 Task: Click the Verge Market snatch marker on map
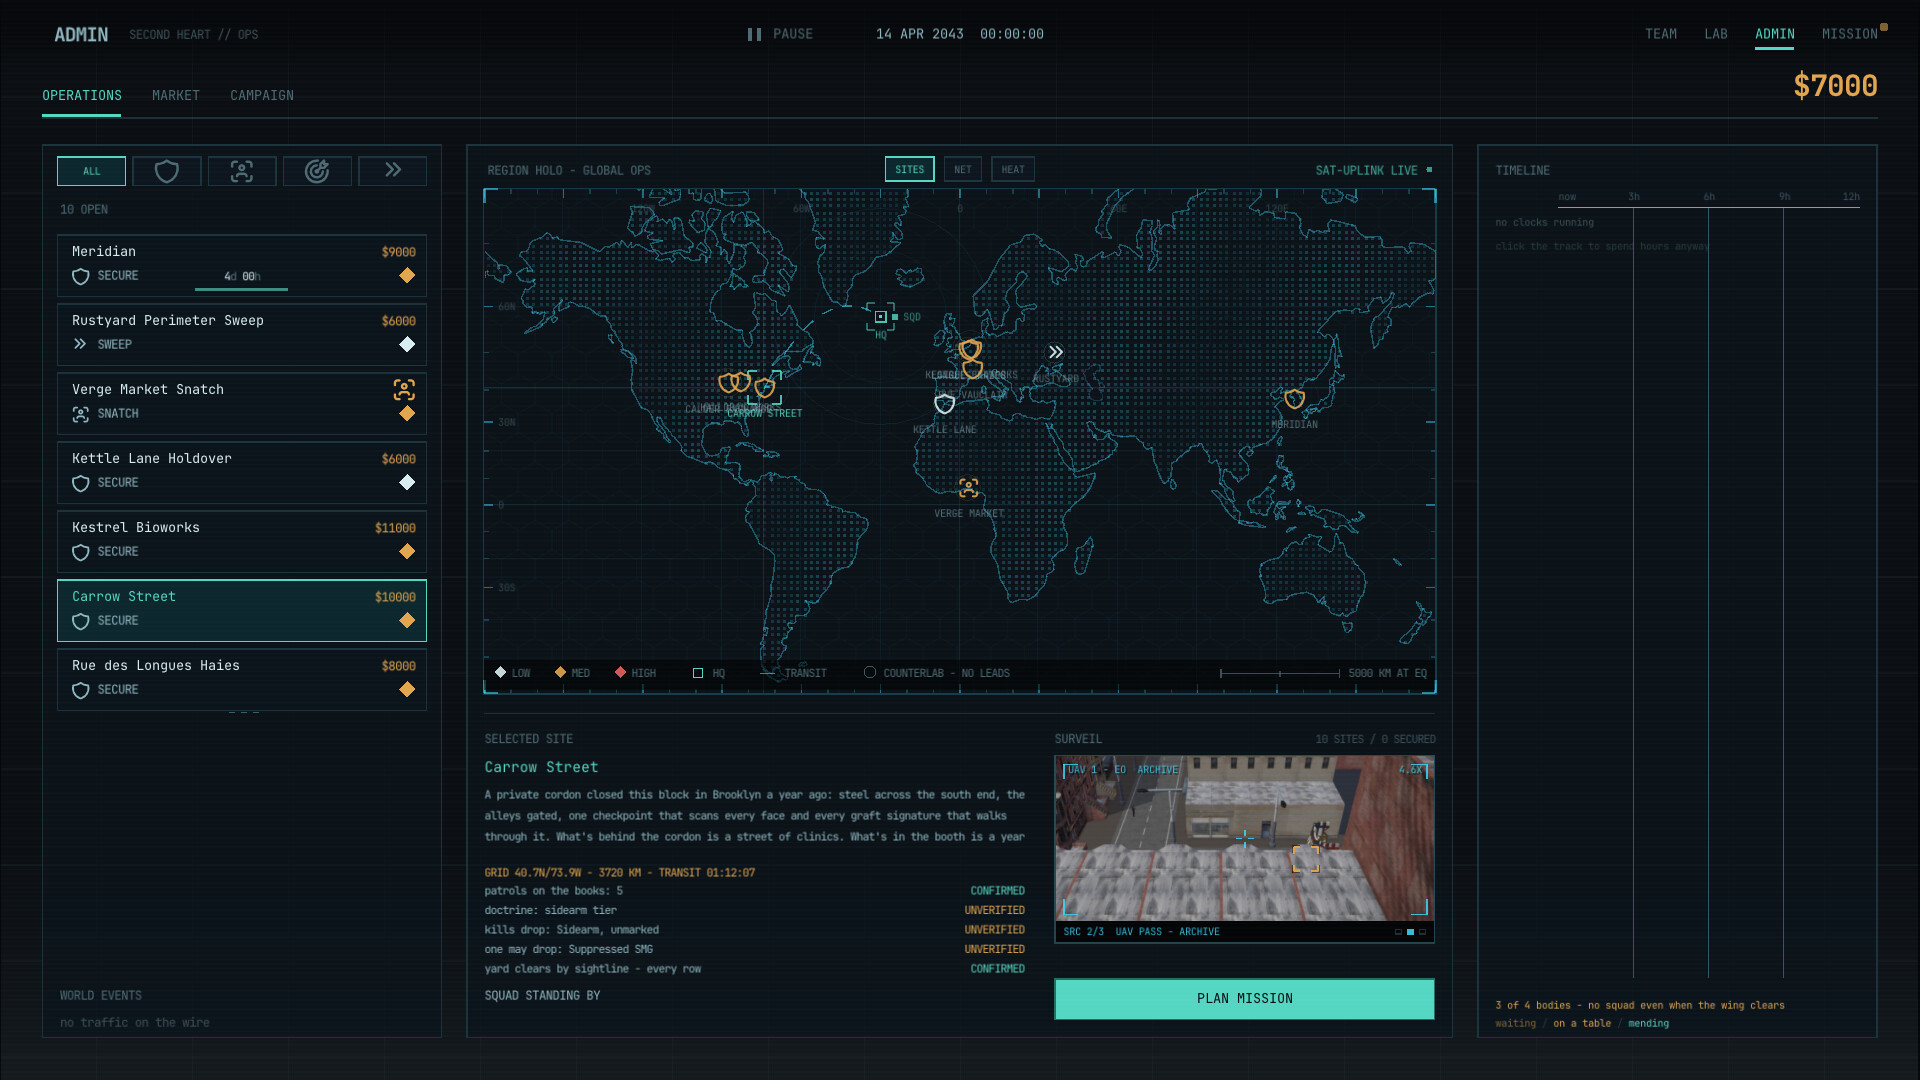click(968, 488)
